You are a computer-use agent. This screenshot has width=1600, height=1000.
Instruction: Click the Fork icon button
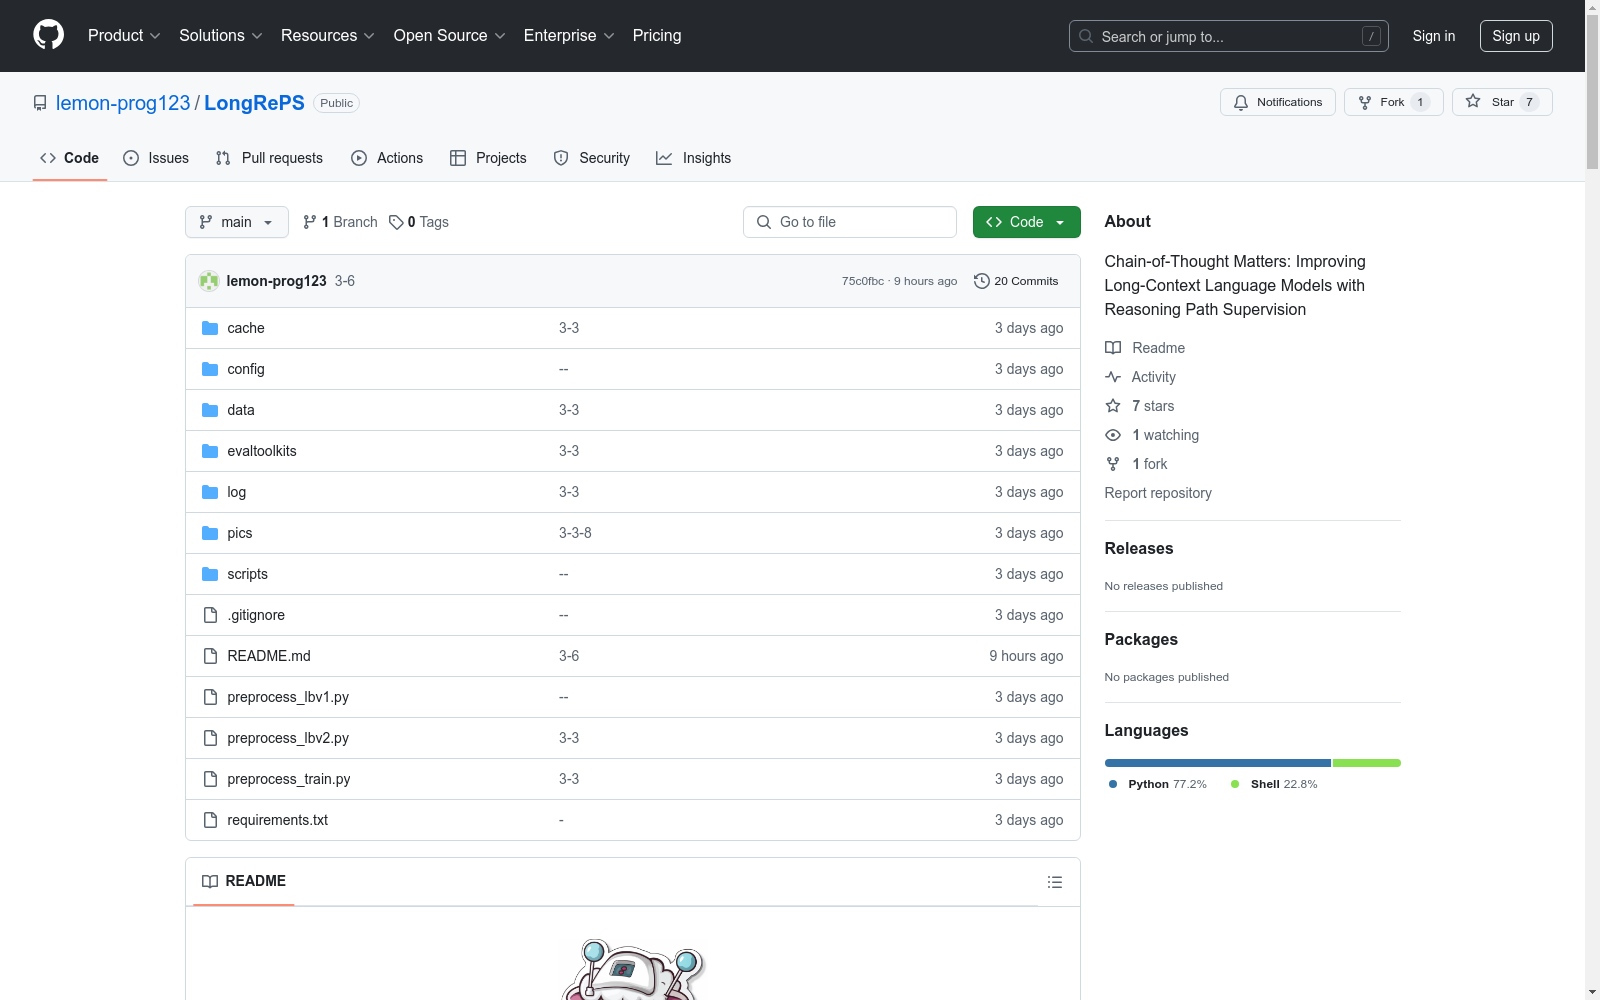tap(1365, 102)
